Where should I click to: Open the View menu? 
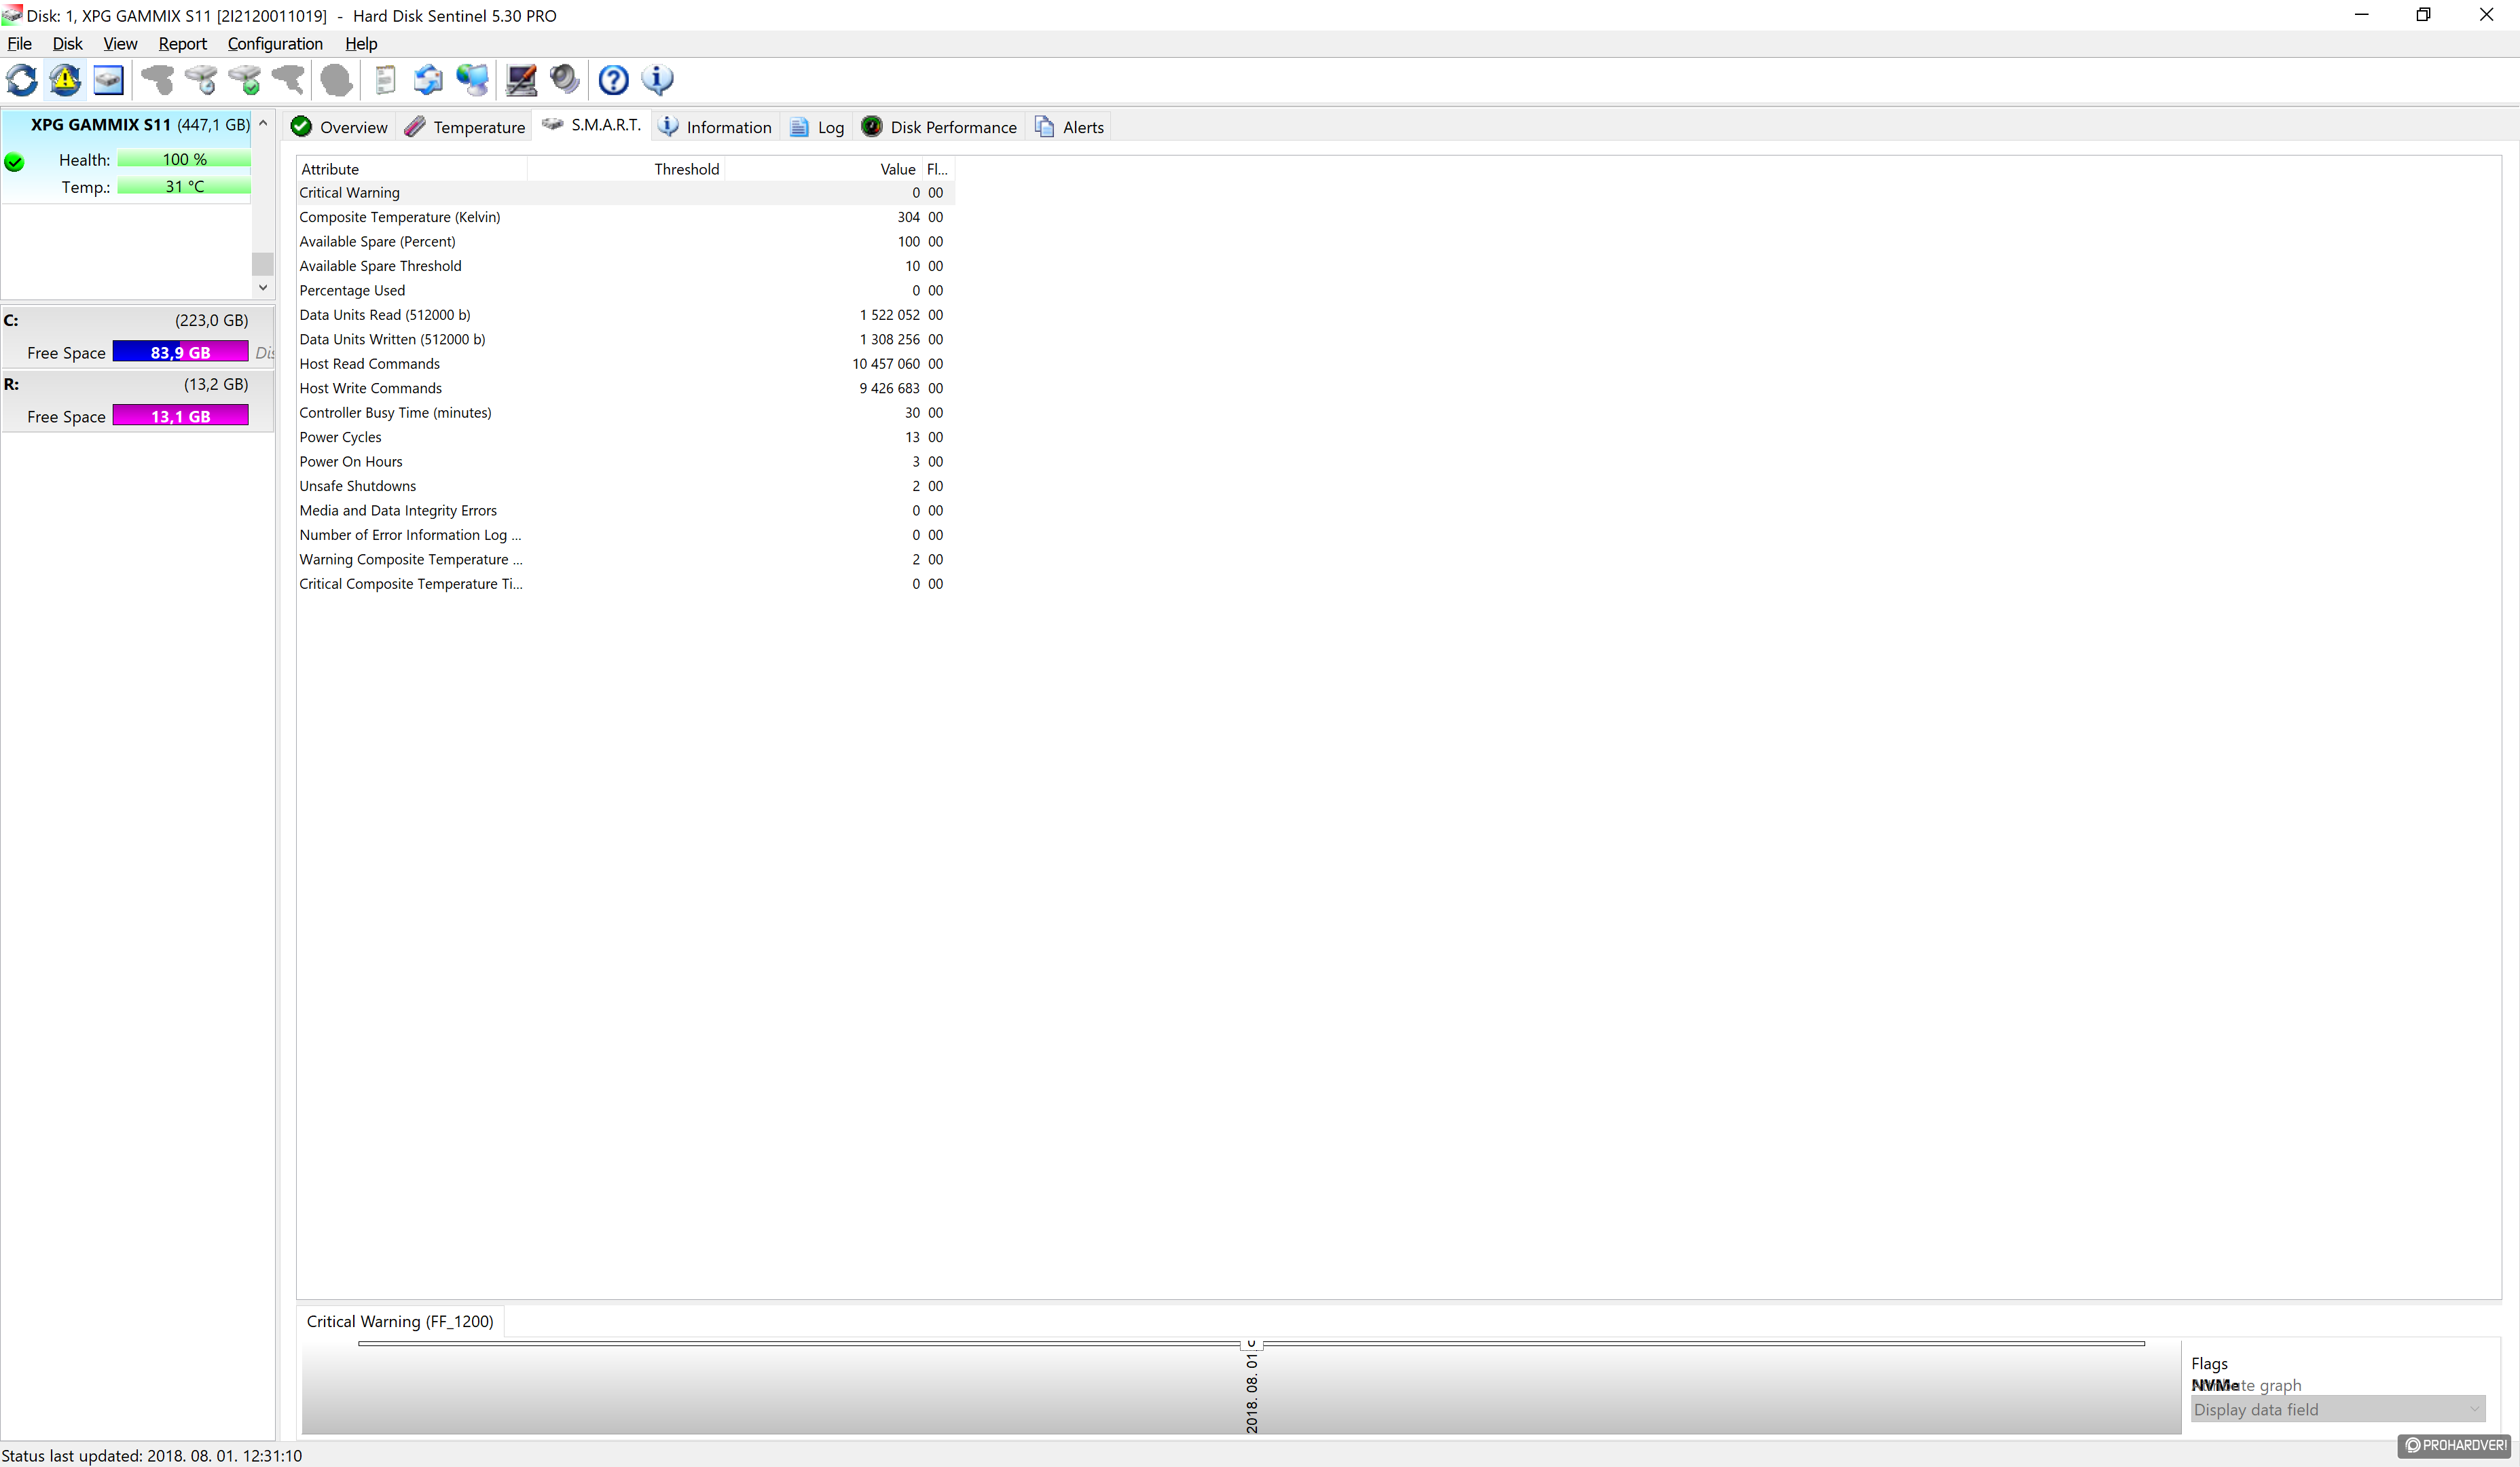tap(120, 44)
